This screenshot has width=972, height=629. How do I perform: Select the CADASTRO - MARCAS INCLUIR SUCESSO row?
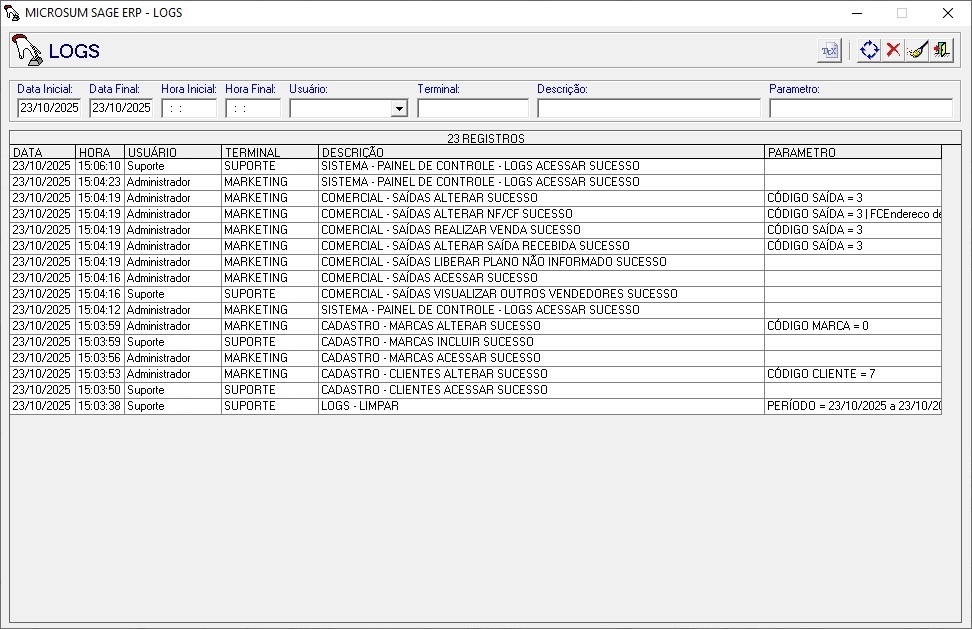tap(540, 342)
